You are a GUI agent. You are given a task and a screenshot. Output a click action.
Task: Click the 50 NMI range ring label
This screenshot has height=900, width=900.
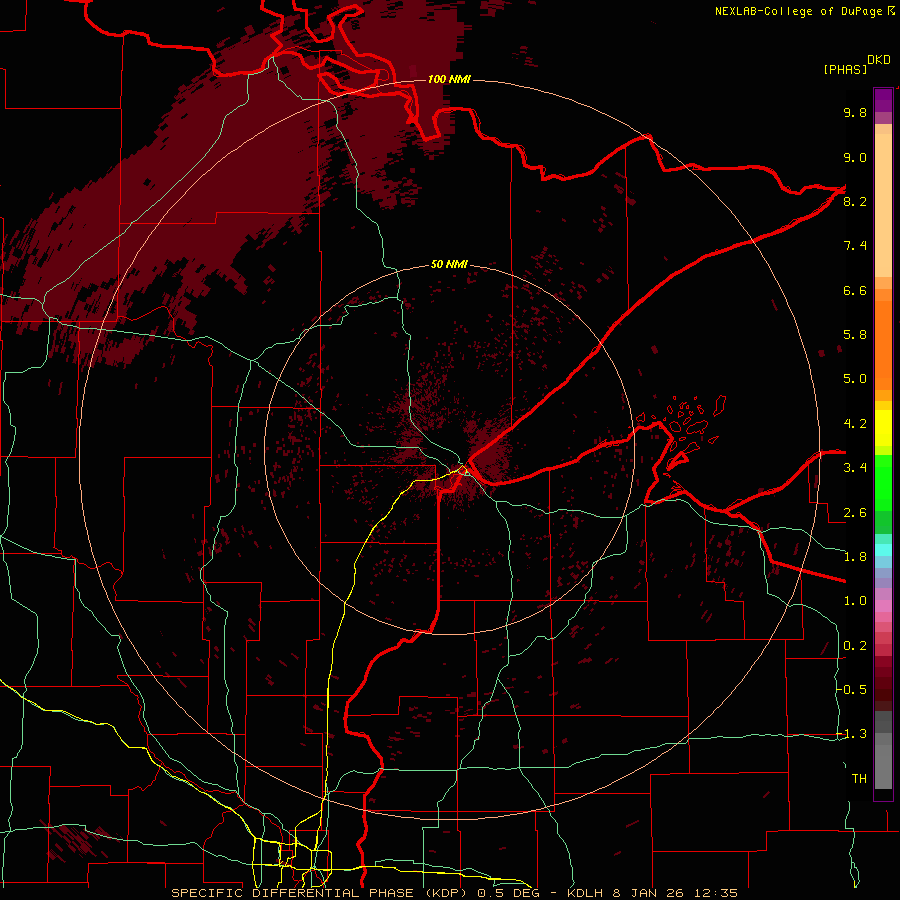[x=449, y=265]
